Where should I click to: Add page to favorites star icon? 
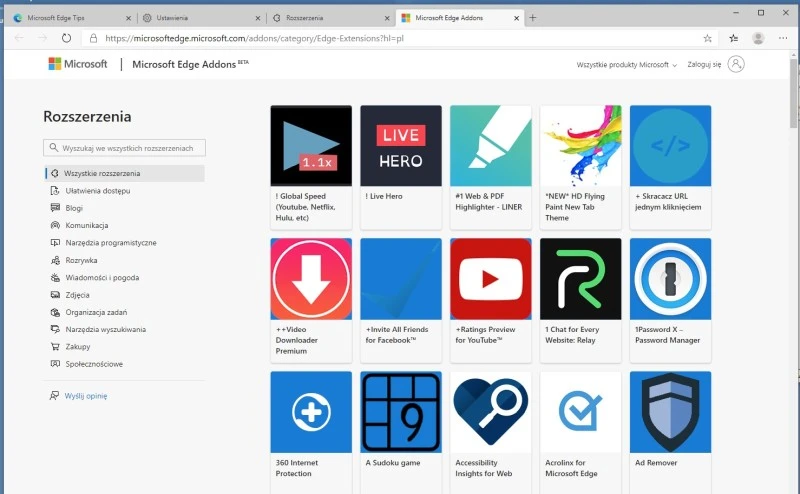pyautogui.click(x=707, y=38)
